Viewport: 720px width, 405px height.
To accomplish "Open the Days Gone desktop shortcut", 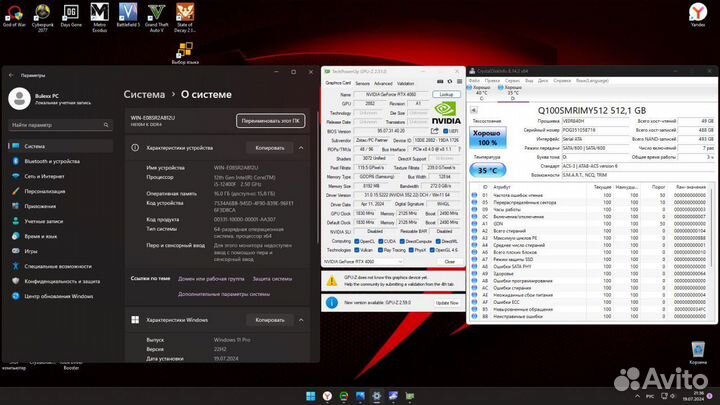I will 71,15.
